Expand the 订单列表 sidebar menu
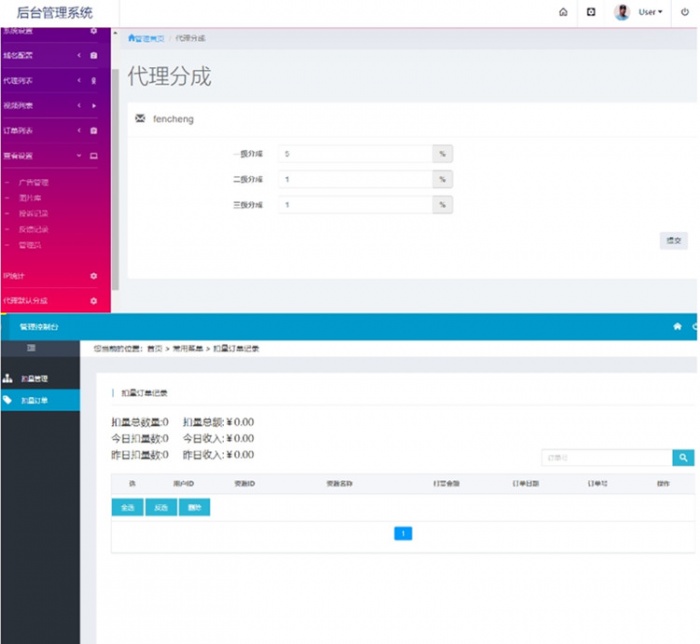 pyautogui.click(x=50, y=131)
